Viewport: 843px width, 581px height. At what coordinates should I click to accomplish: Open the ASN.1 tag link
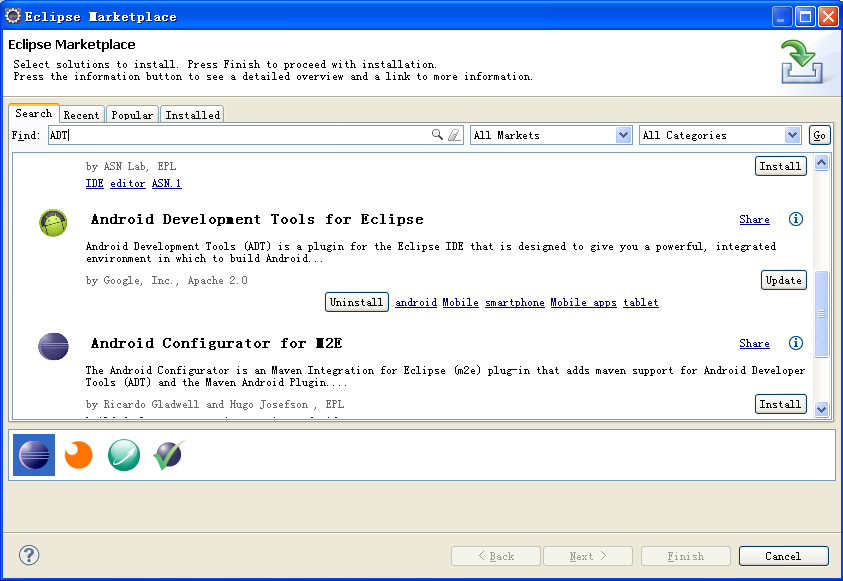point(167,183)
